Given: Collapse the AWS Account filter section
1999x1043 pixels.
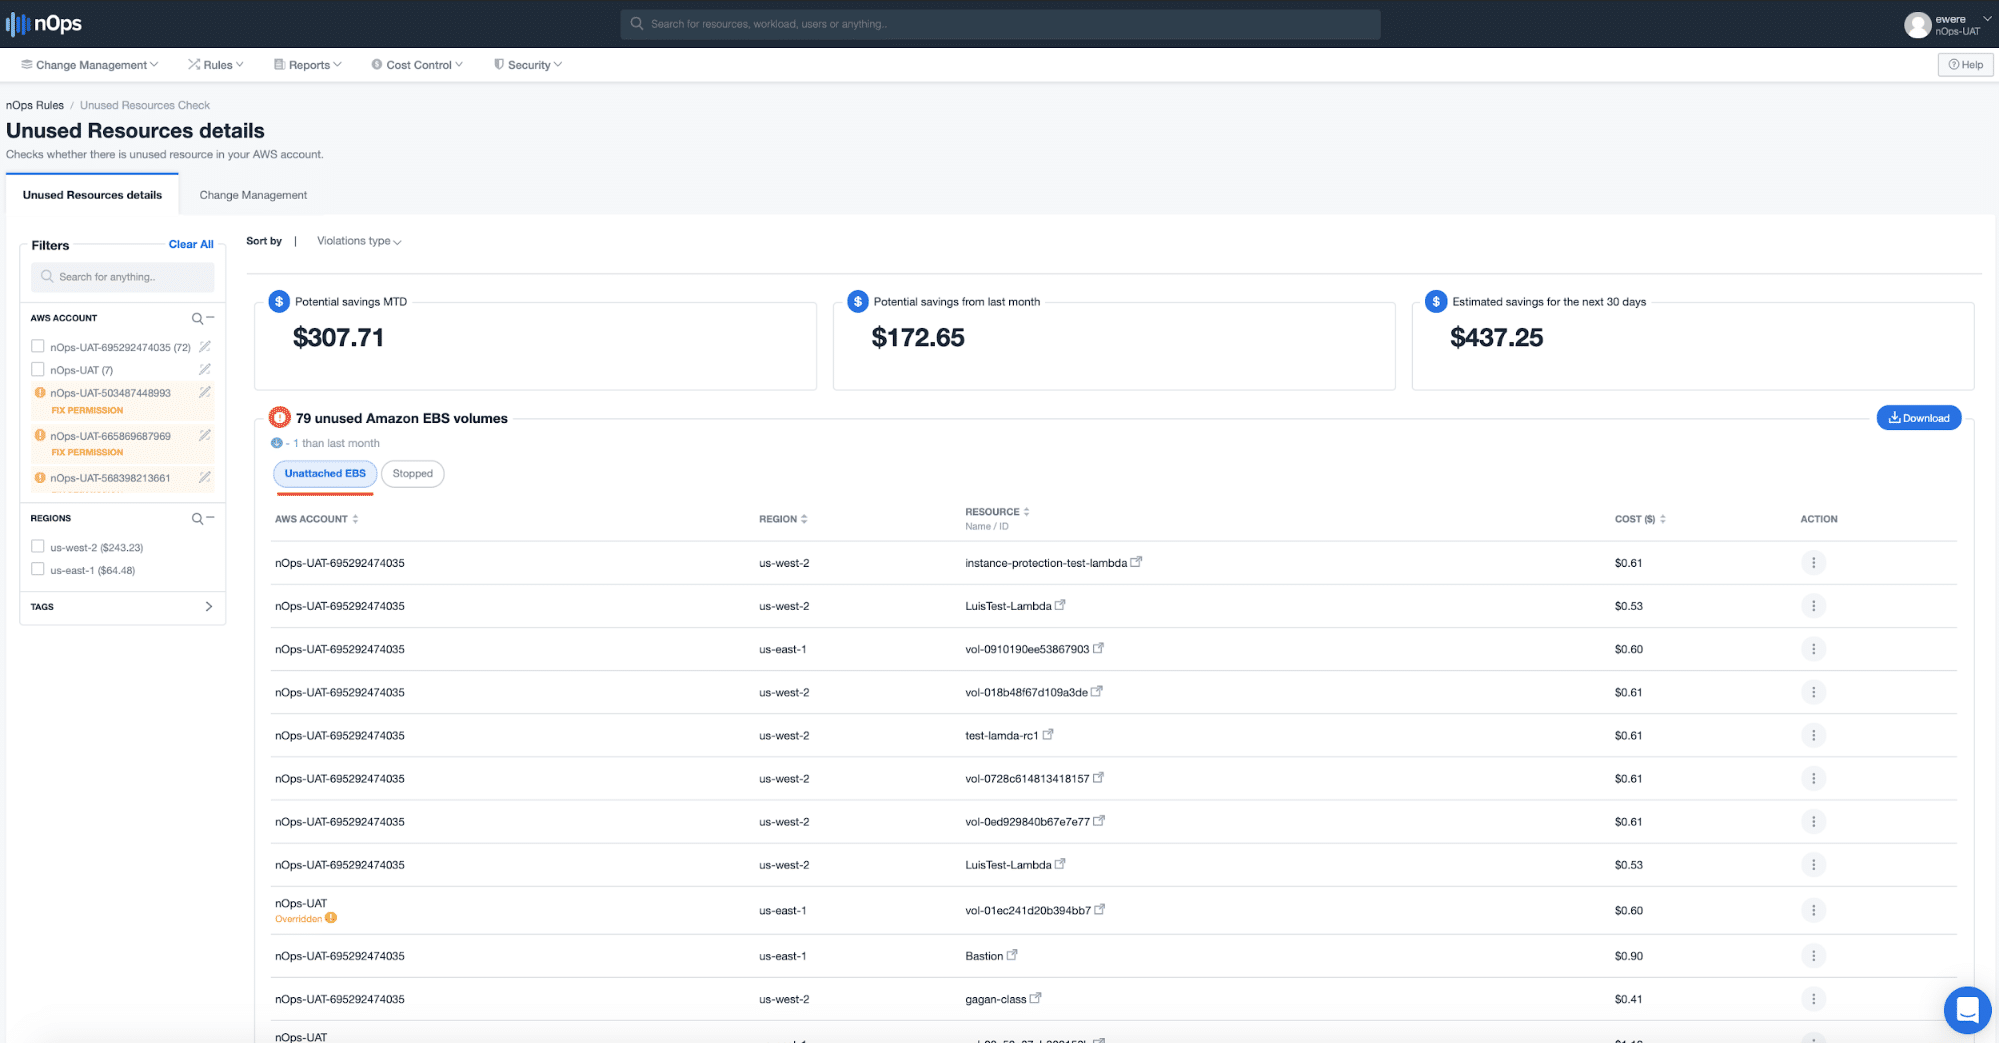Looking at the screenshot, I should [x=211, y=318].
